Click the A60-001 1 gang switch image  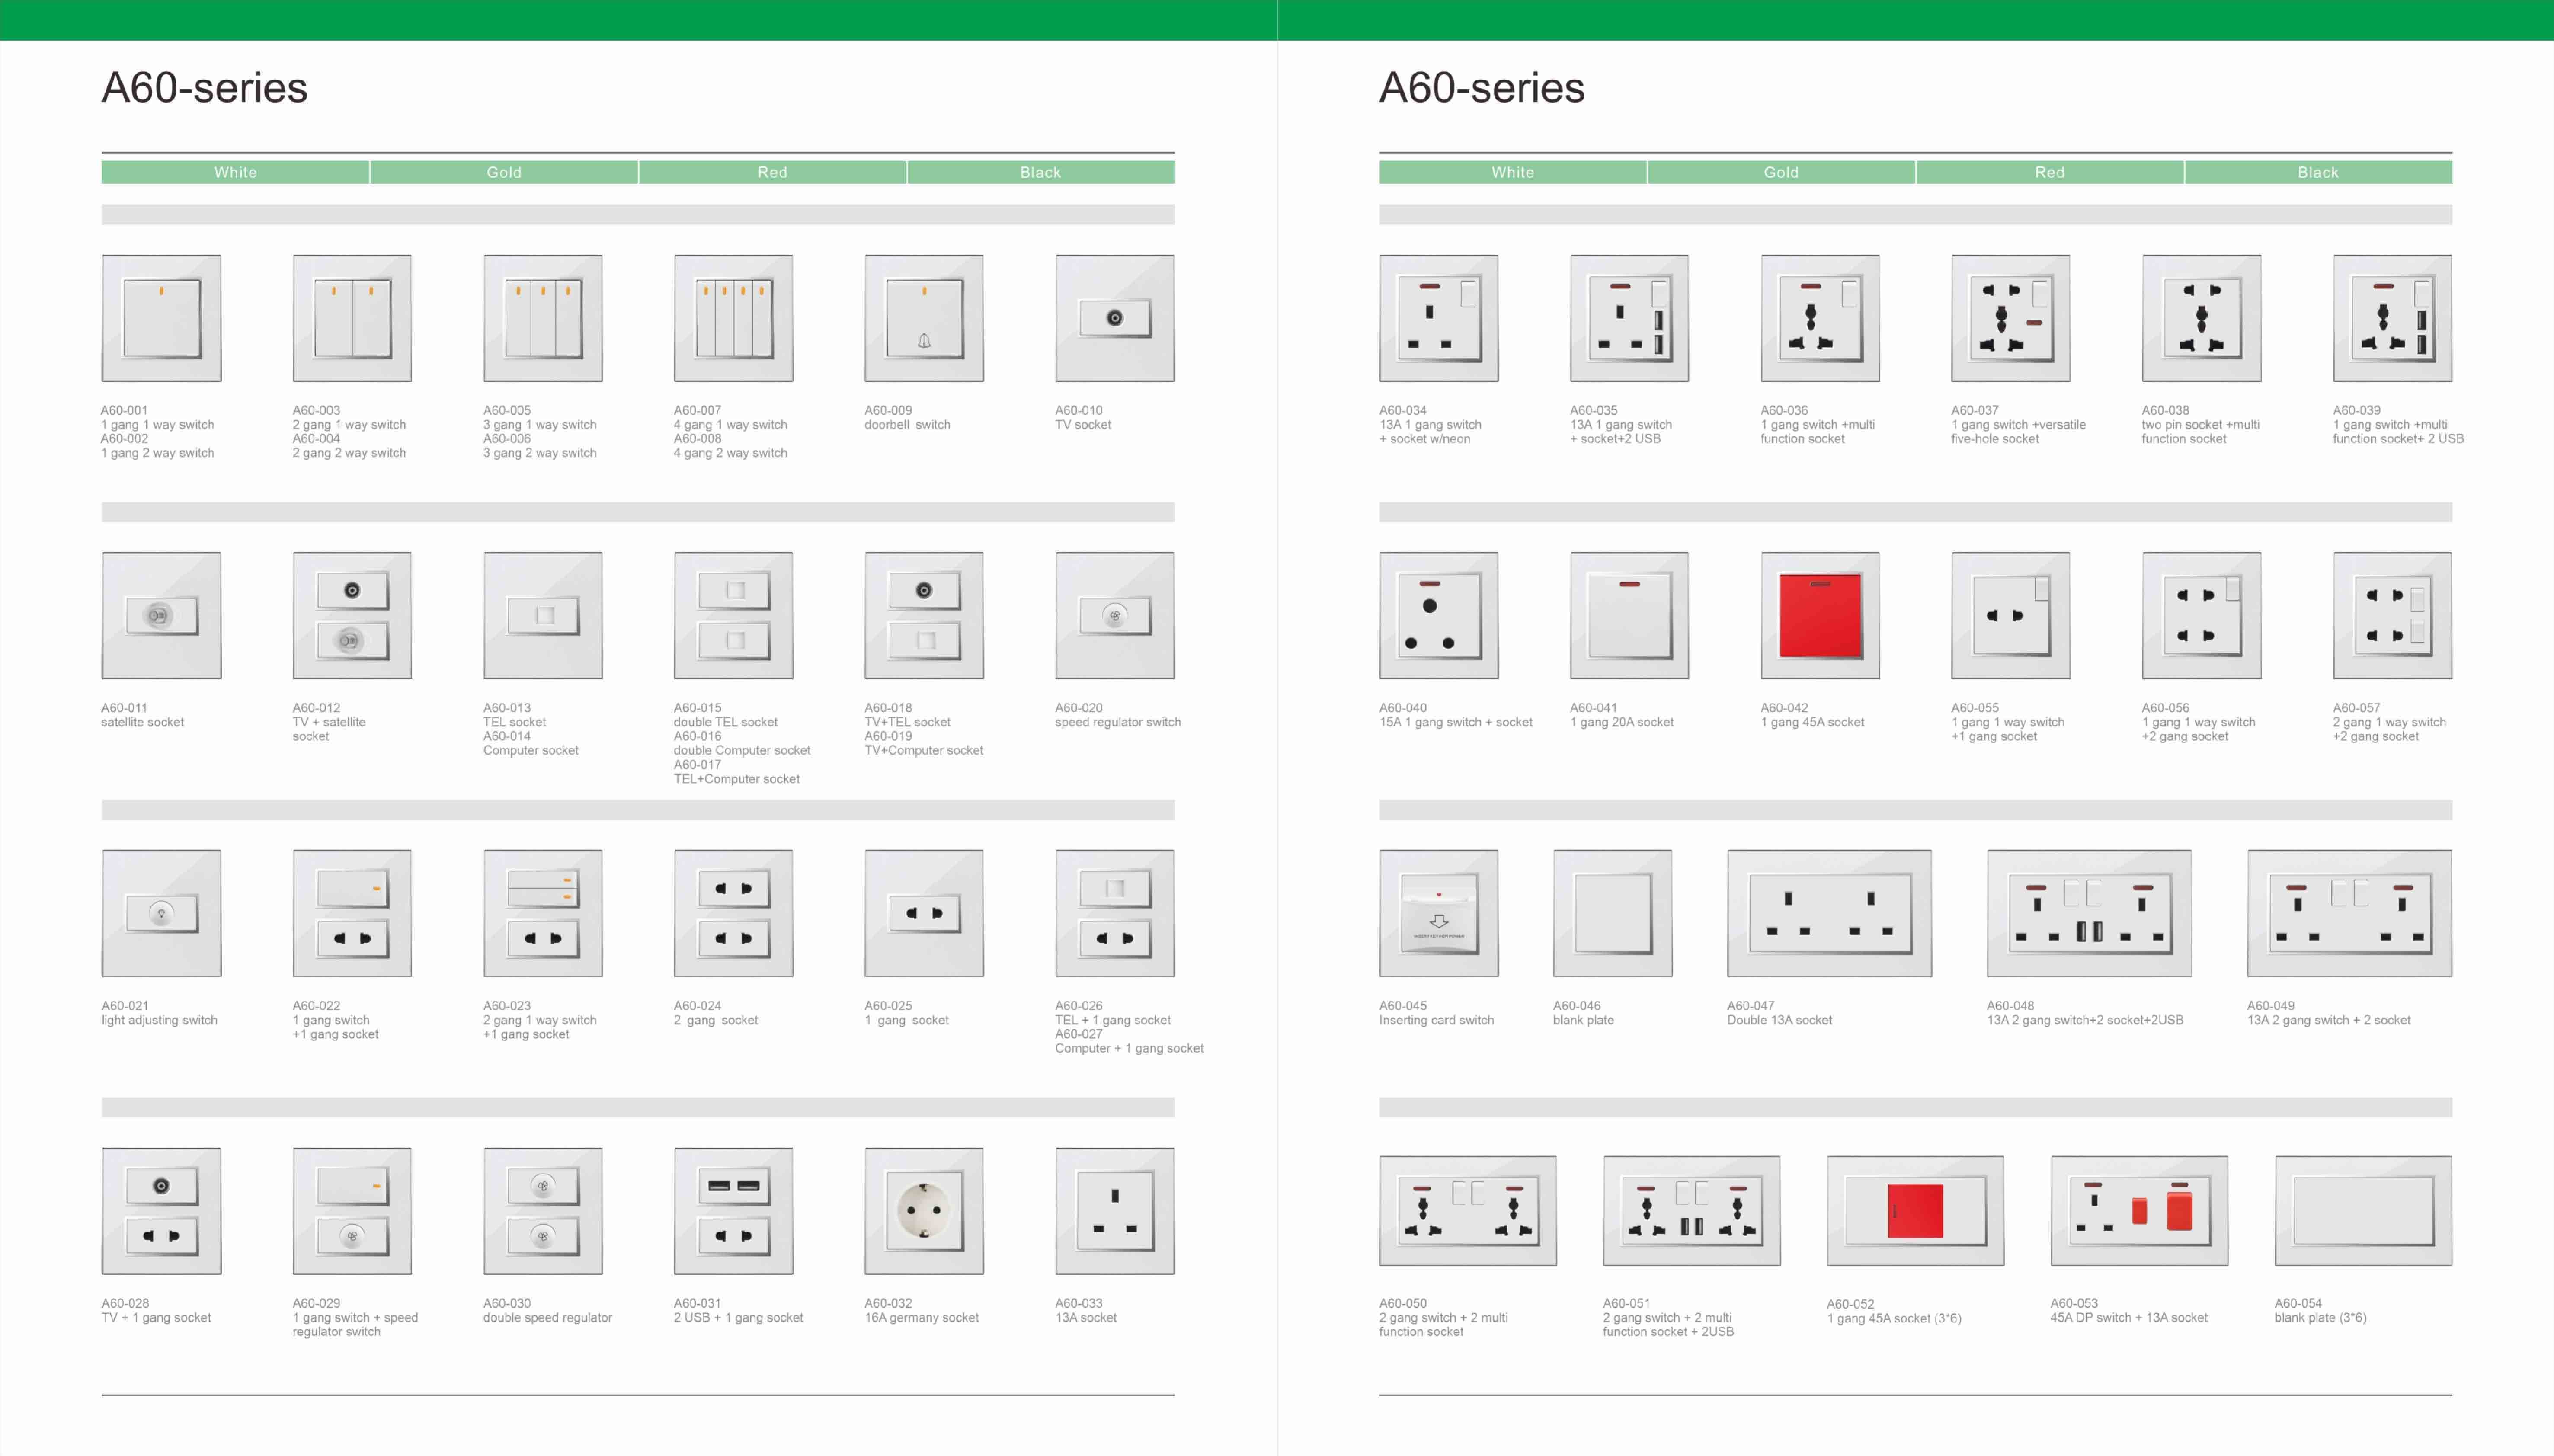[x=161, y=318]
